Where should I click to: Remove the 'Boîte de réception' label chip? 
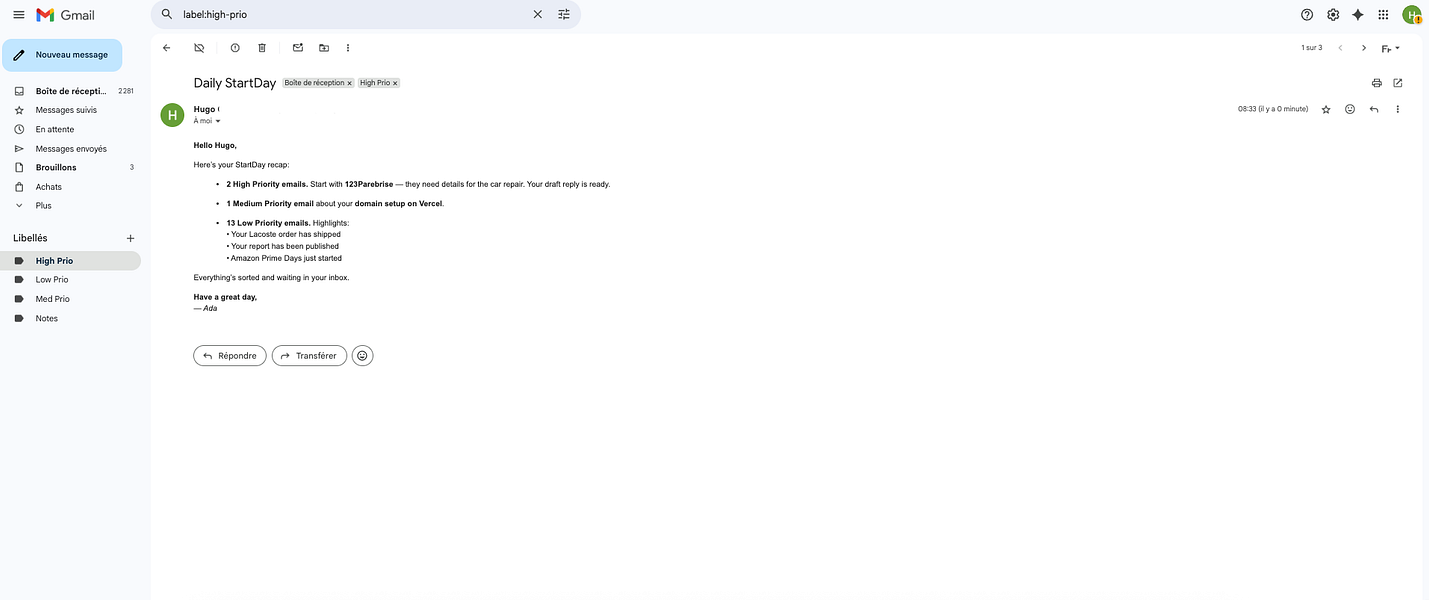pyautogui.click(x=349, y=83)
